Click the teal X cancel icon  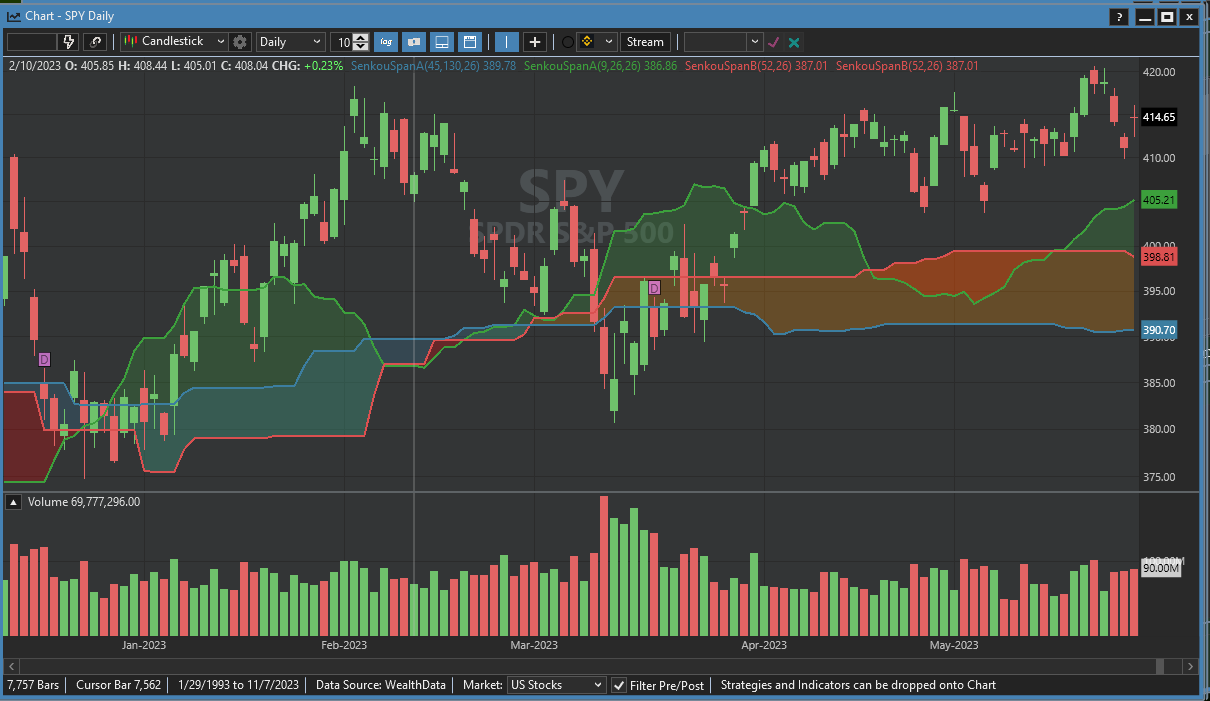(x=794, y=42)
